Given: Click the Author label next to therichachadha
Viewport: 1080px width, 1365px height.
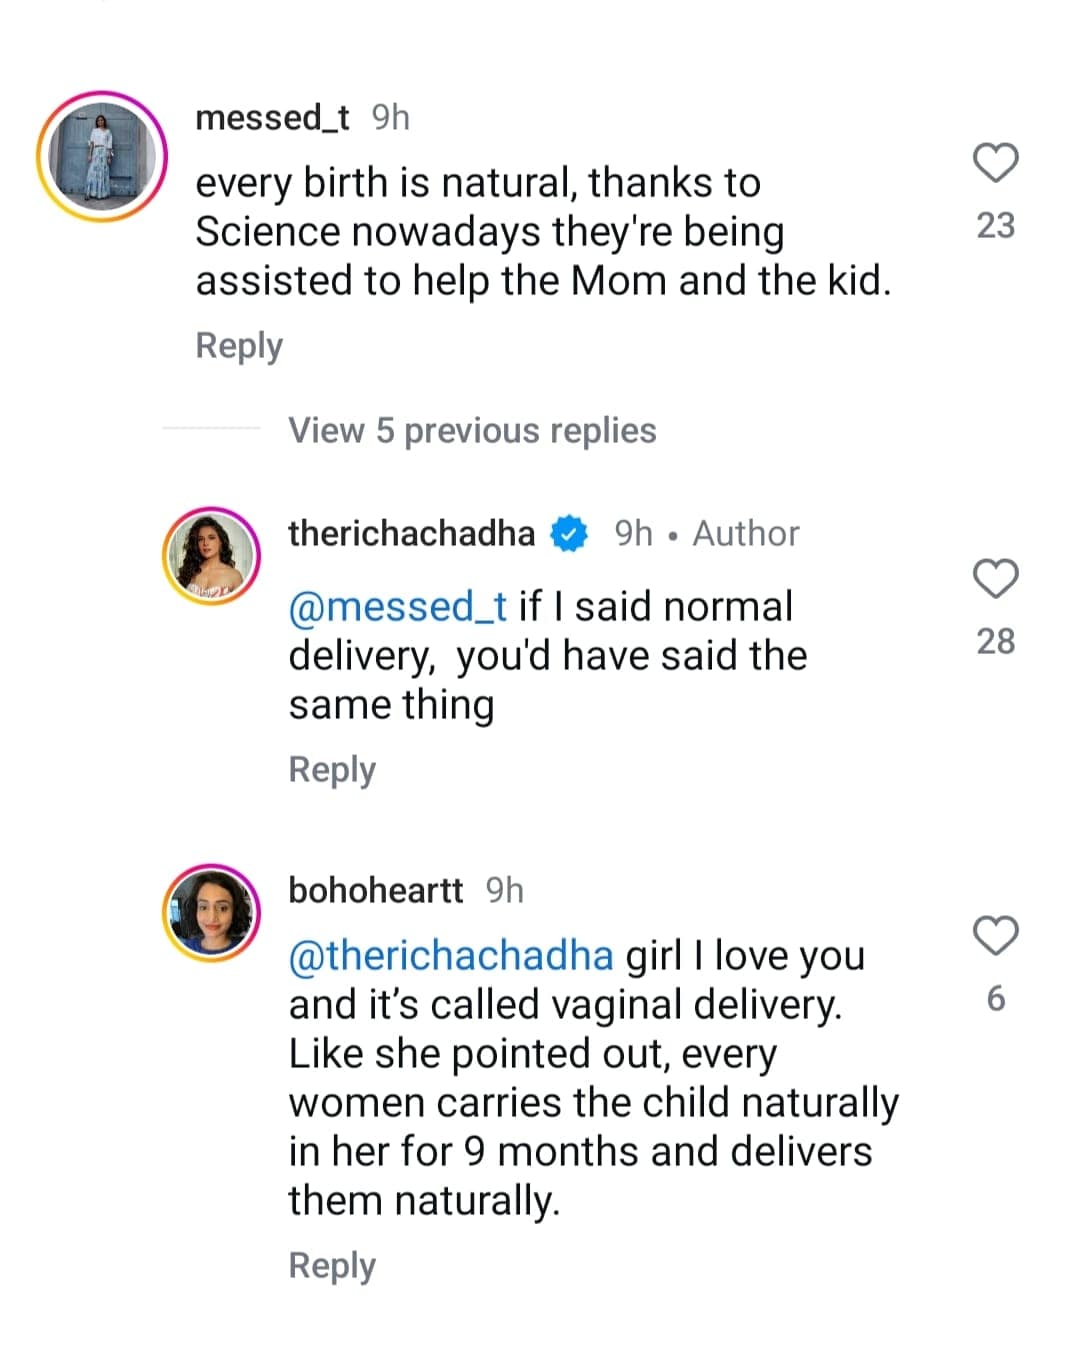Looking at the screenshot, I should [x=746, y=534].
